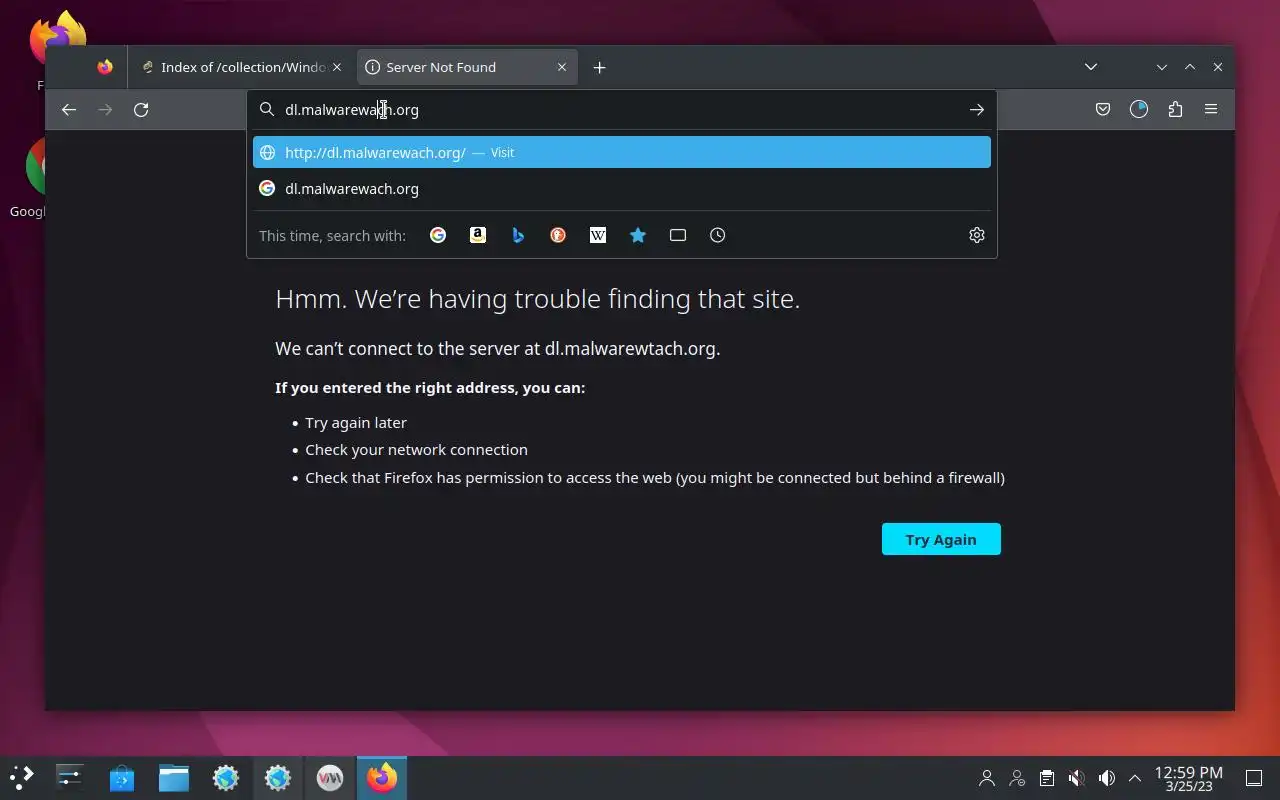Screen dimensions: 1280x800
Task: Open System Settings sliders icon in taskbar
Action: point(70,777)
